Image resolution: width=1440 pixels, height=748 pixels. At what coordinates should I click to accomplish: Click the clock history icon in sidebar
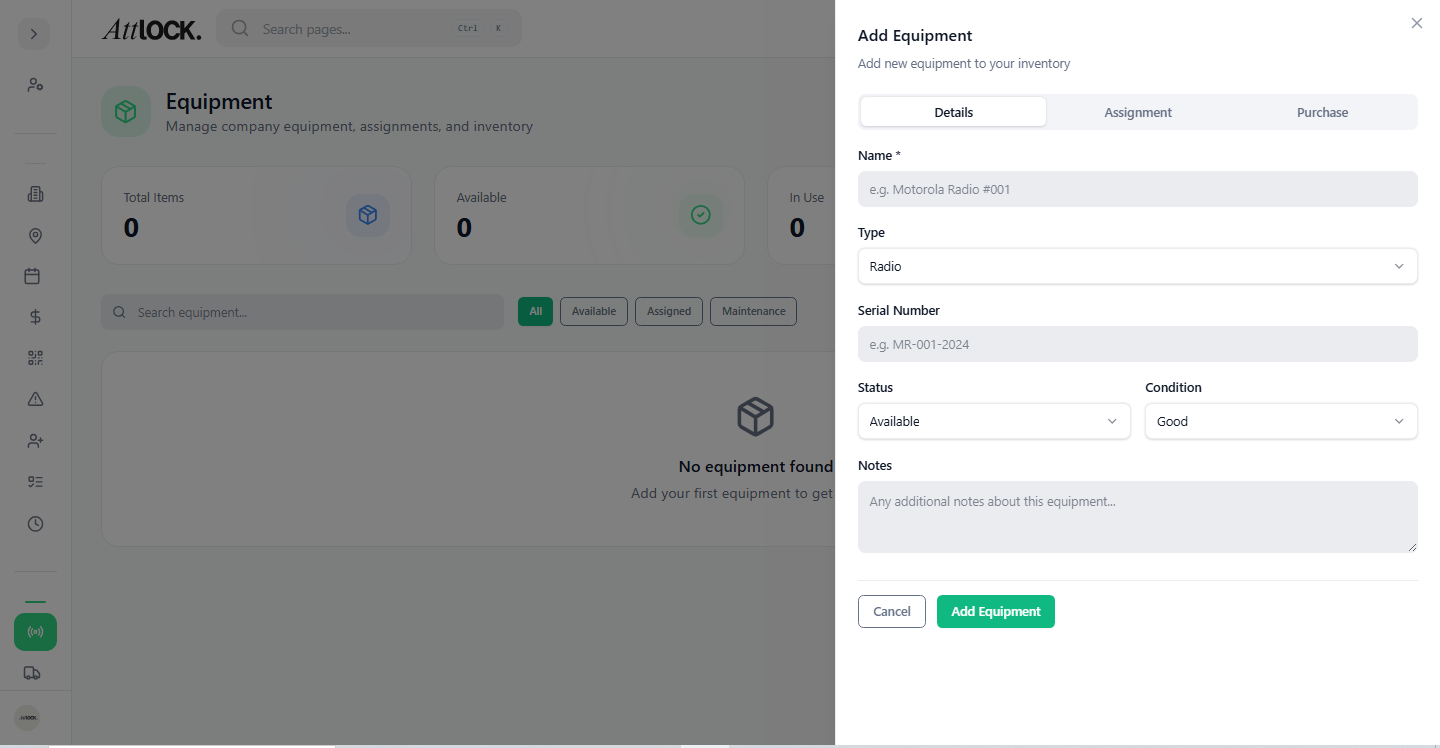[35, 523]
